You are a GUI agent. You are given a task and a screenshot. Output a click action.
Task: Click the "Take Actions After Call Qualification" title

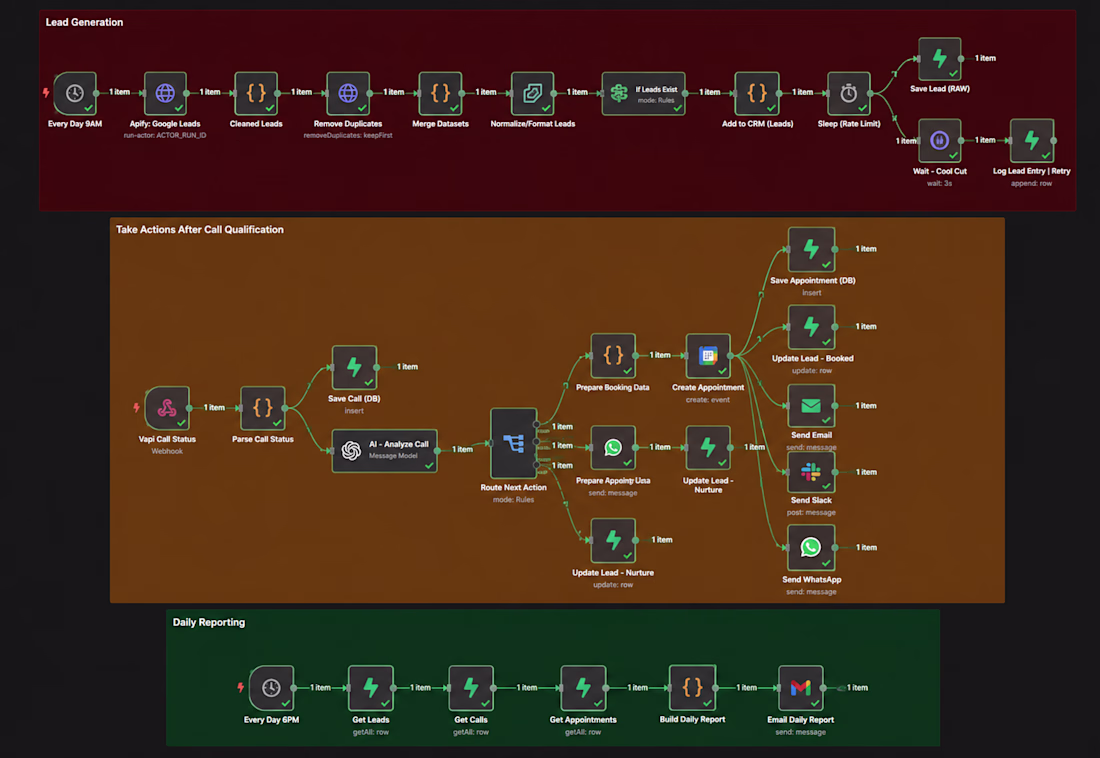[x=200, y=230]
